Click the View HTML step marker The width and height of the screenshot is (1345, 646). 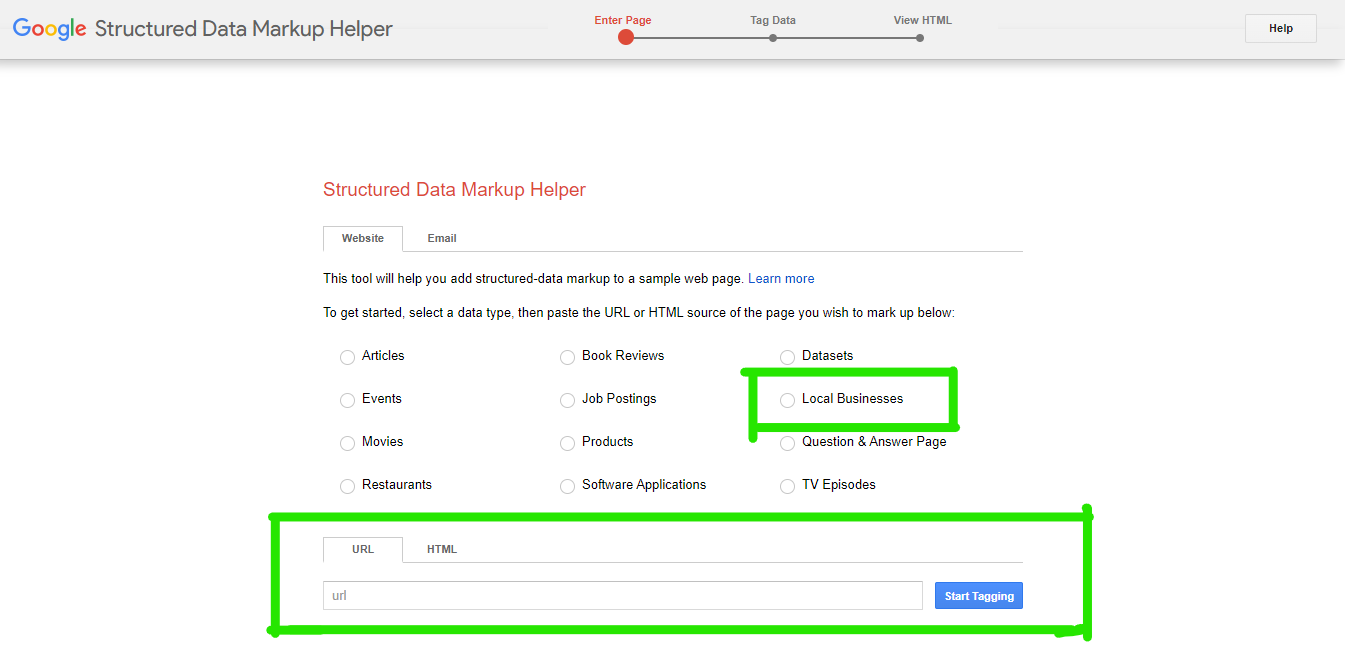[920, 38]
